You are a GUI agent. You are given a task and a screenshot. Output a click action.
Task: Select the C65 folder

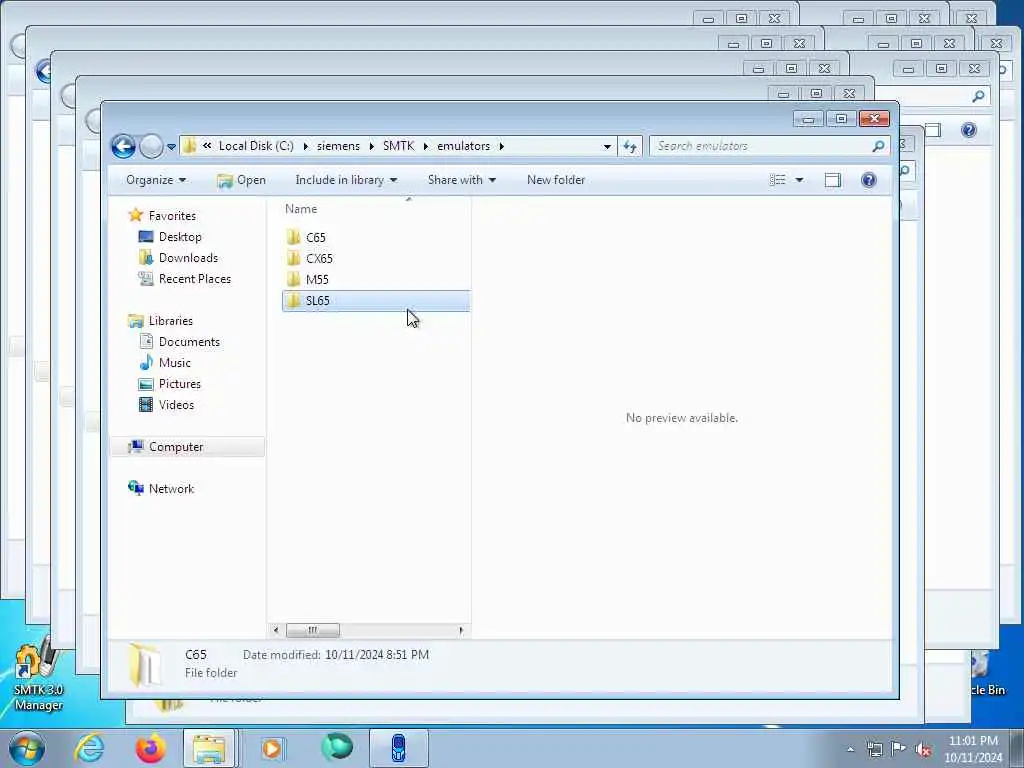tap(376, 237)
